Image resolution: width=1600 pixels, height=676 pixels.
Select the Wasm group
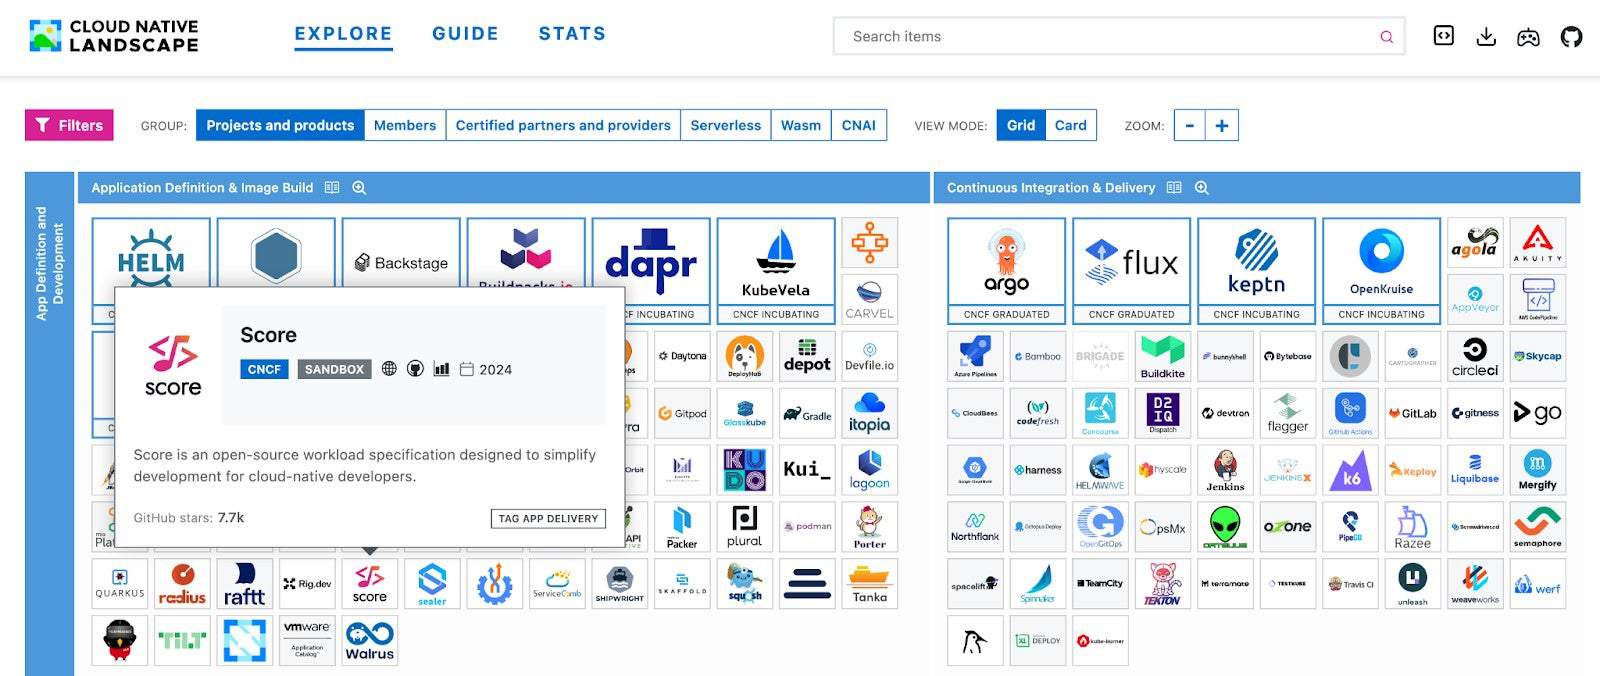click(x=801, y=125)
